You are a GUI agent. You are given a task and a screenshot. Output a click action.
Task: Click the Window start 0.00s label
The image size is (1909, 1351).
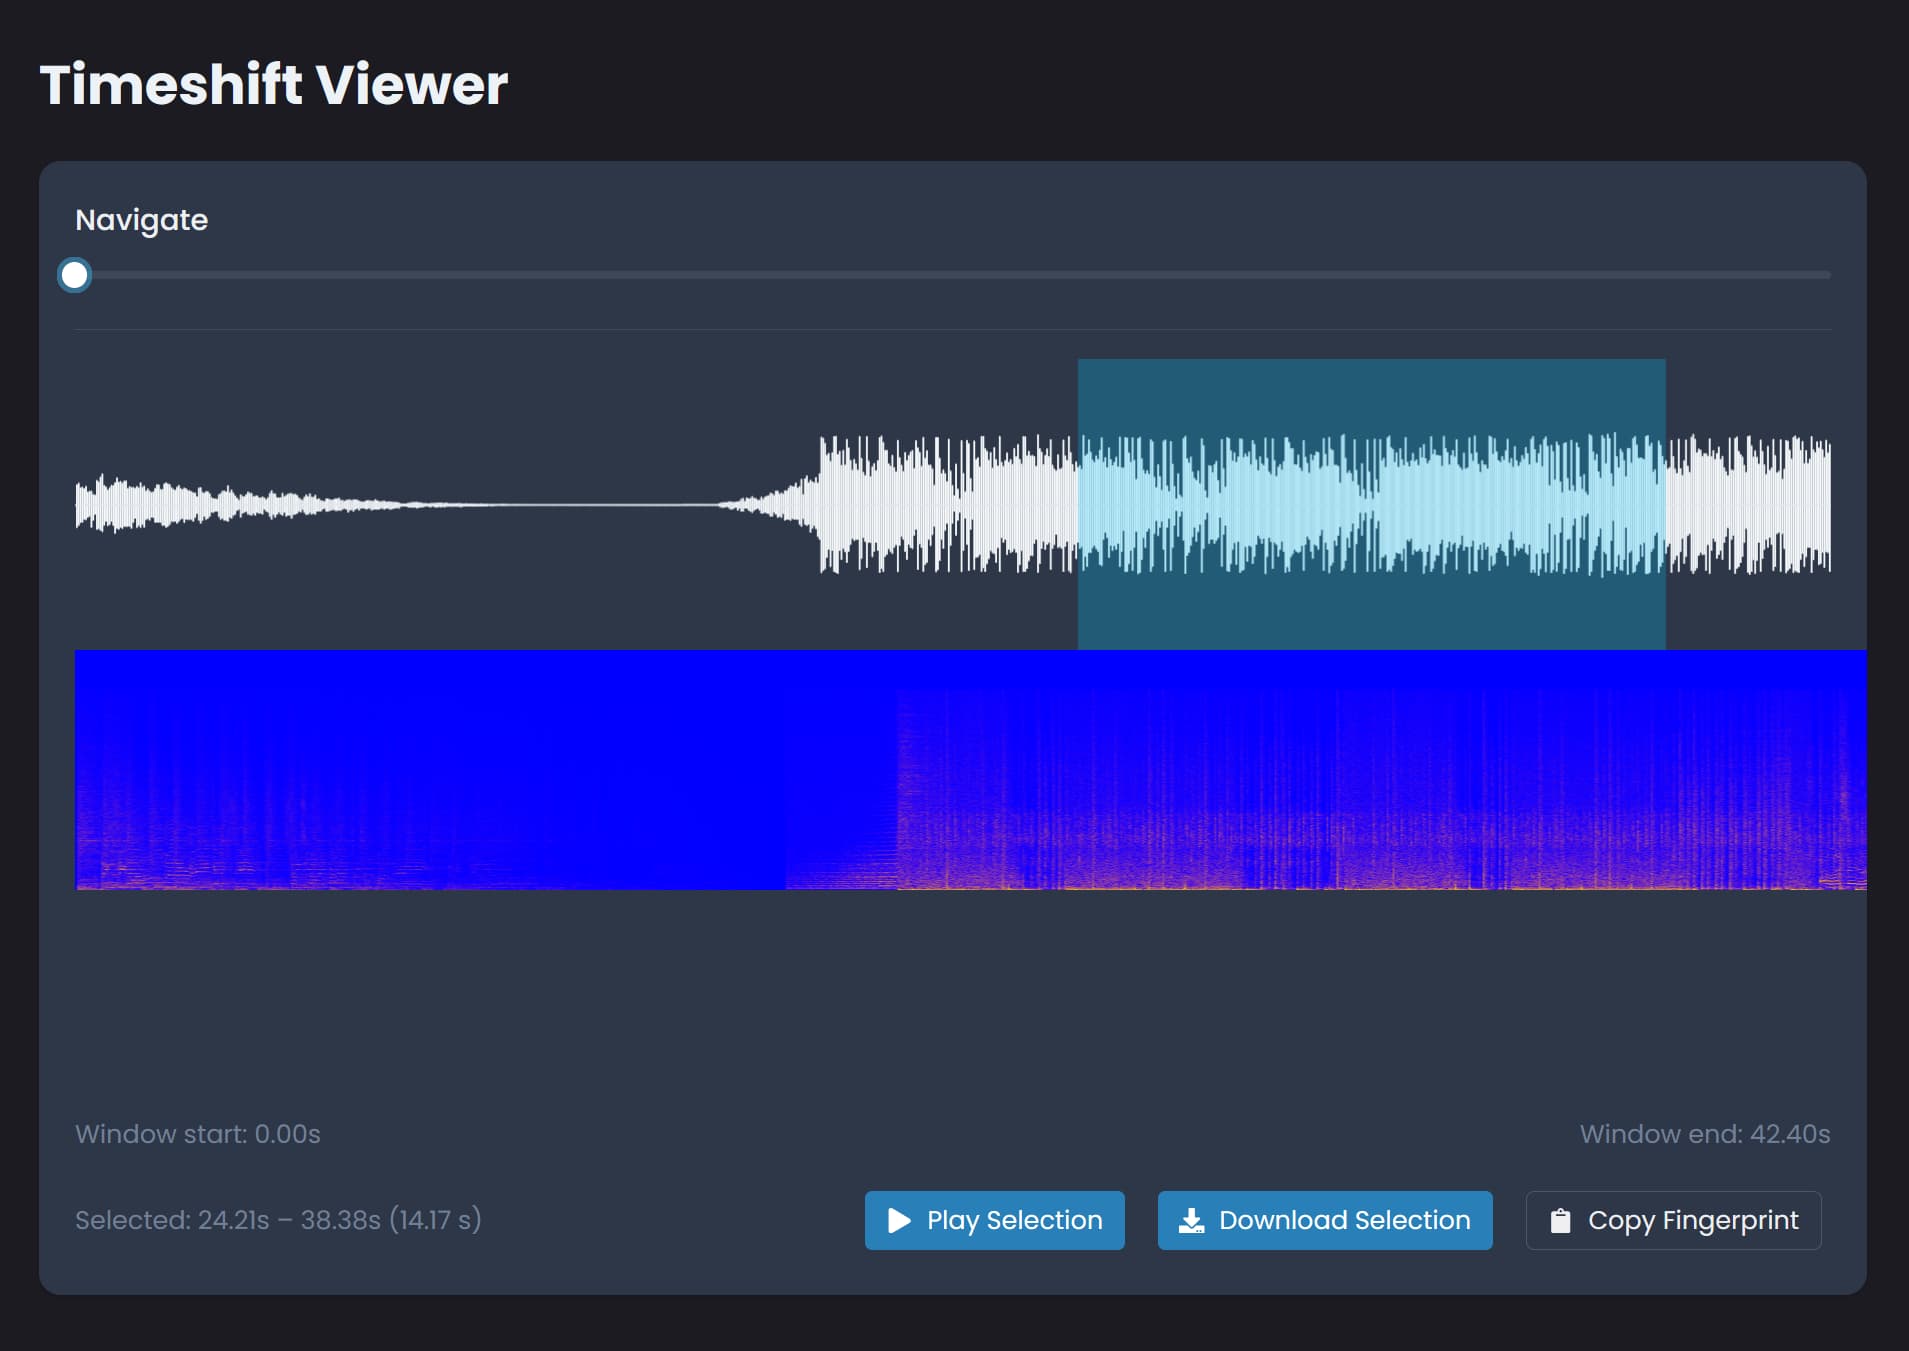(x=198, y=1134)
